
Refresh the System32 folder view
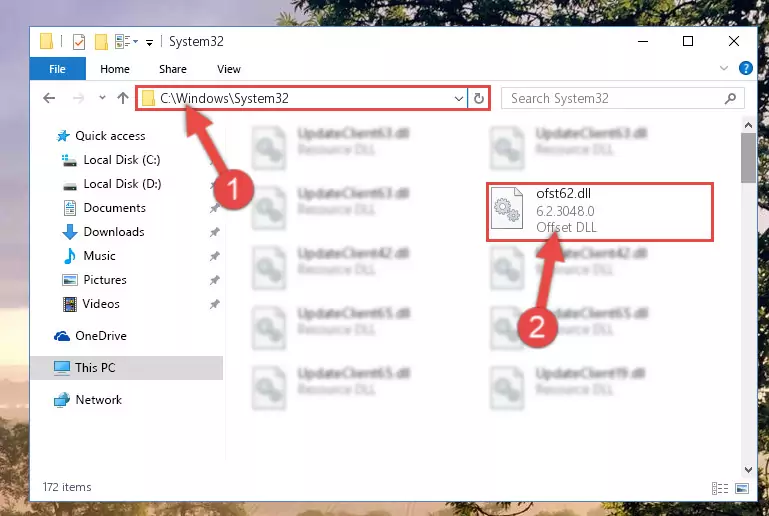pos(479,99)
